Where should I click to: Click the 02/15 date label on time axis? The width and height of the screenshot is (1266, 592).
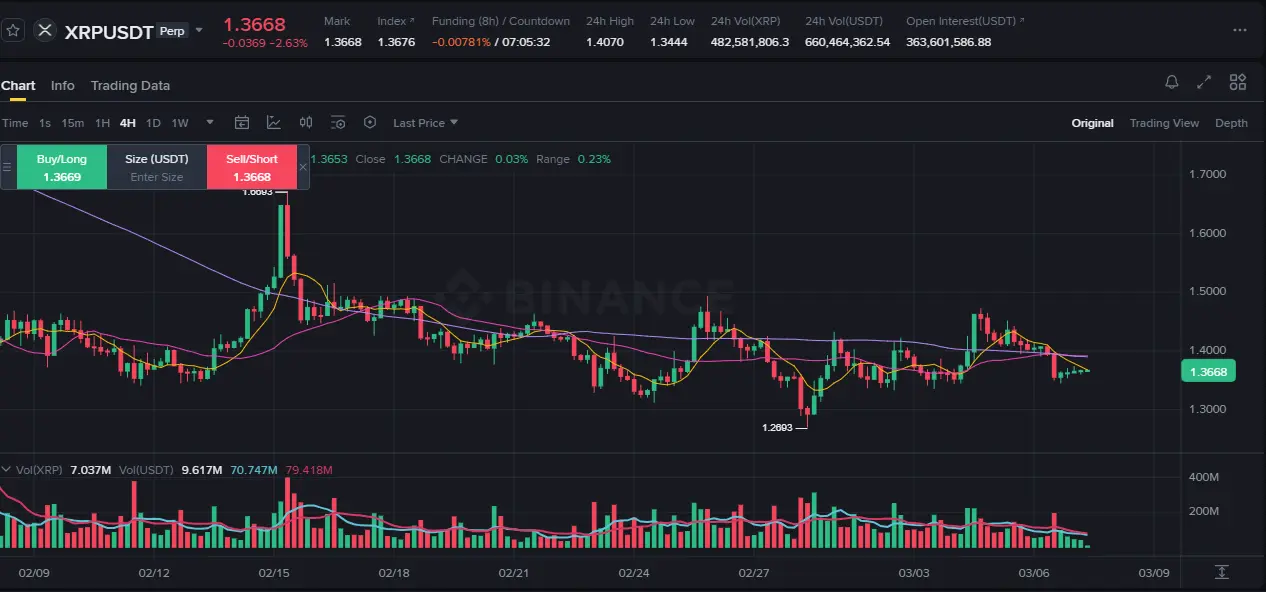(x=274, y=573)
